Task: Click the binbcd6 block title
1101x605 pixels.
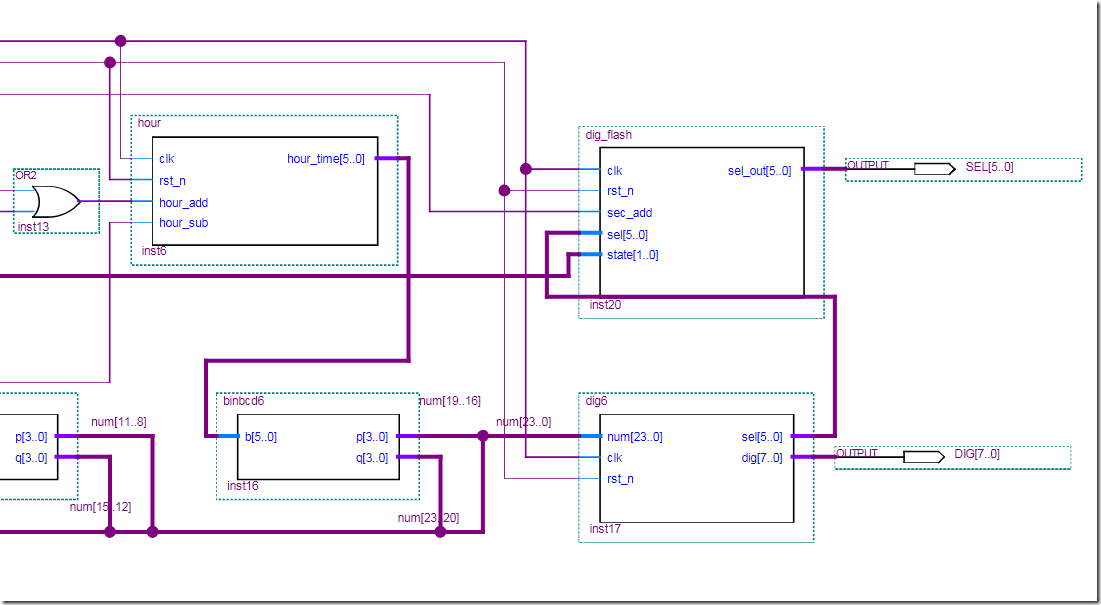Action: click(244, 401)
